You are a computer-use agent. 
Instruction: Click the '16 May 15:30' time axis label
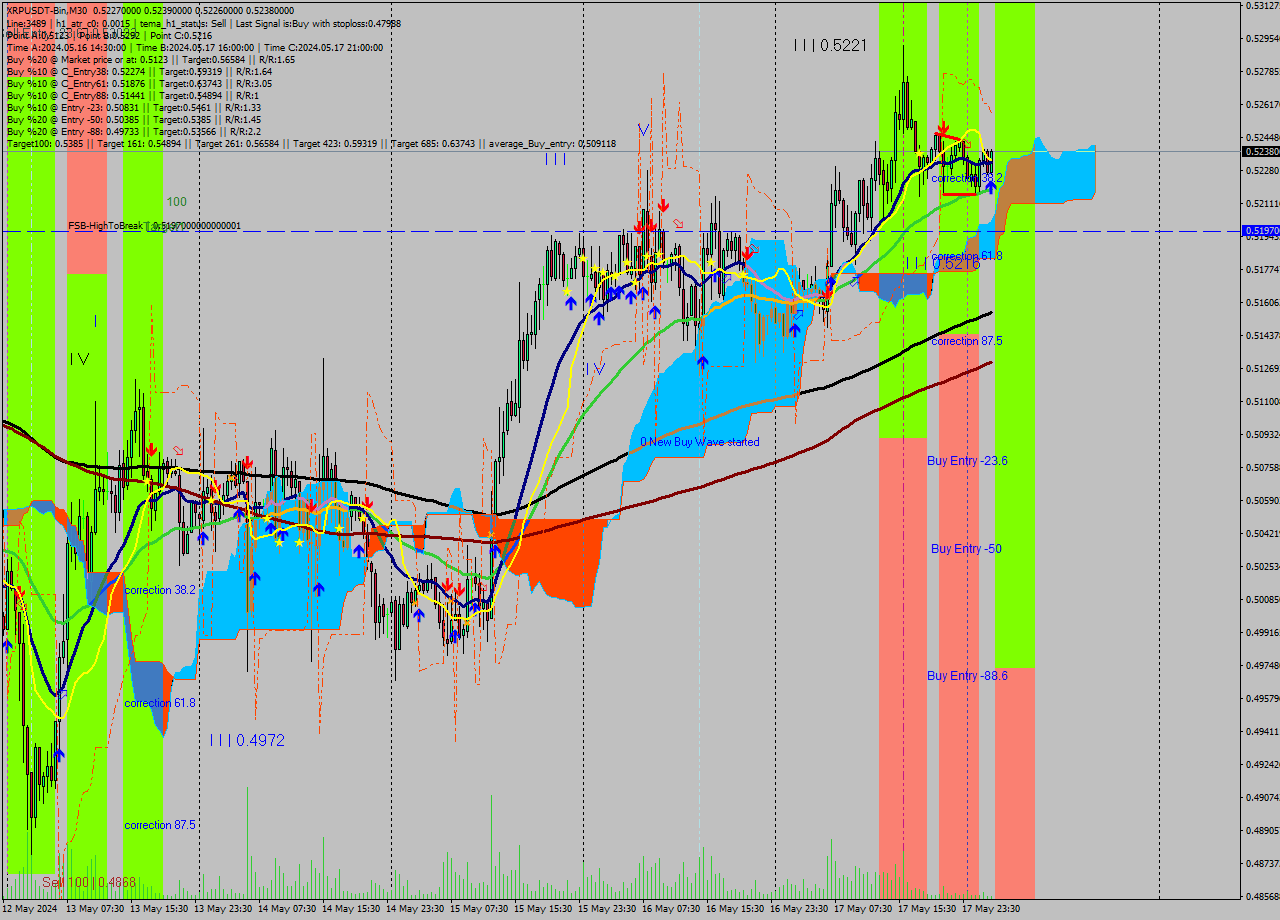(735, 909)
